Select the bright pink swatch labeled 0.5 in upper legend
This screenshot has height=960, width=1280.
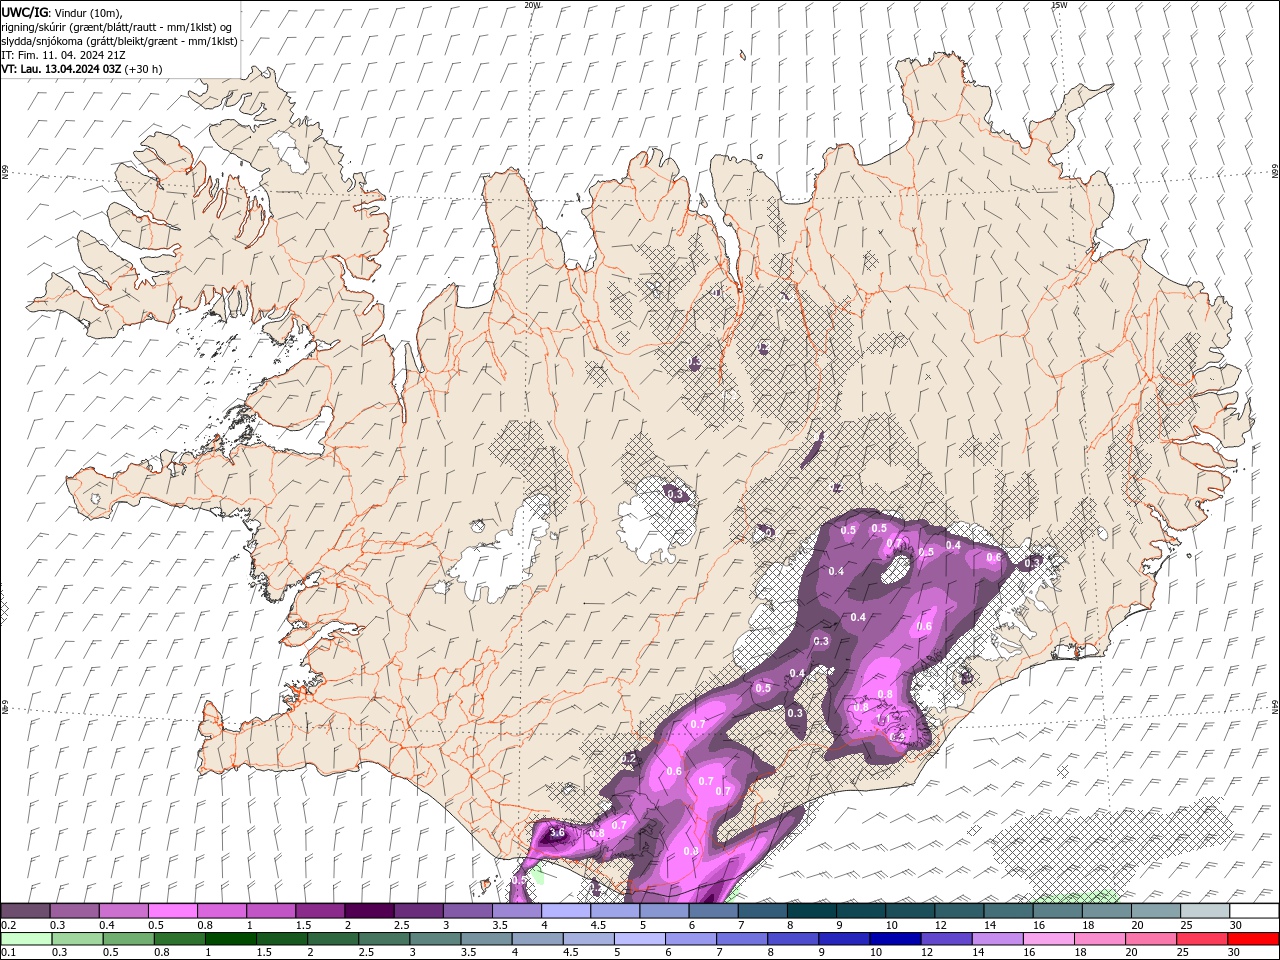pos(172,911)
